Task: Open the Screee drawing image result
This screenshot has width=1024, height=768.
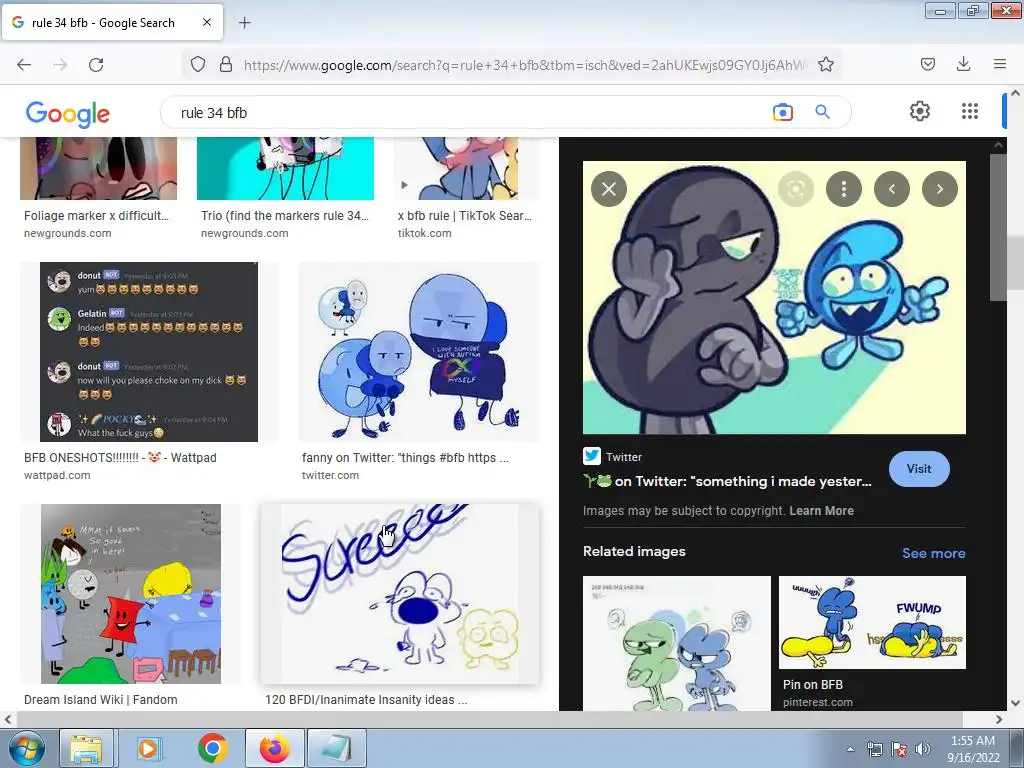Action: click(400, 594)
